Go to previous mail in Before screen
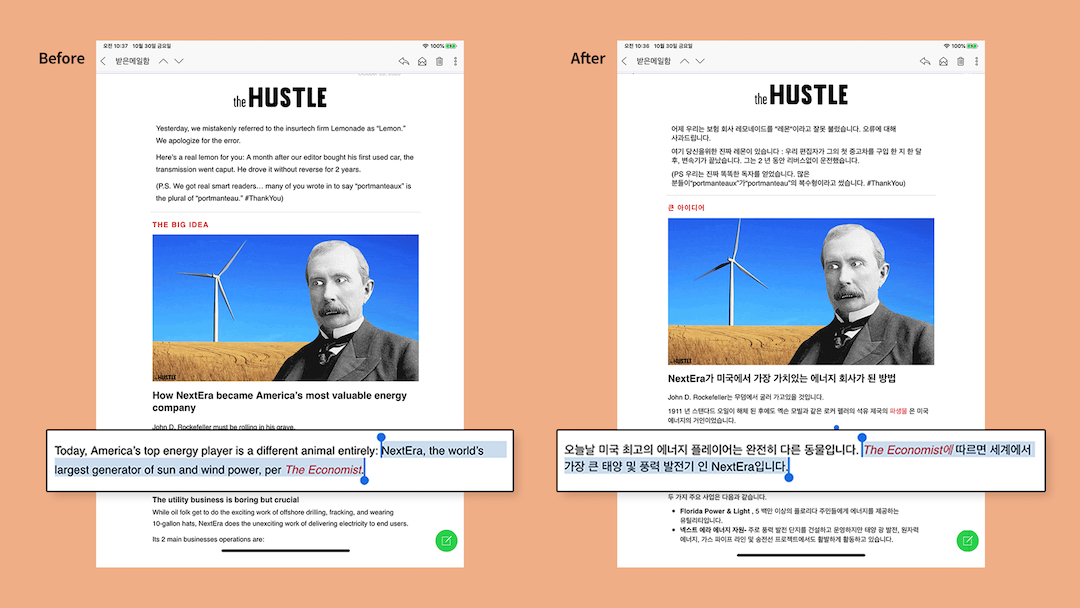 click(x=163, y=61)
